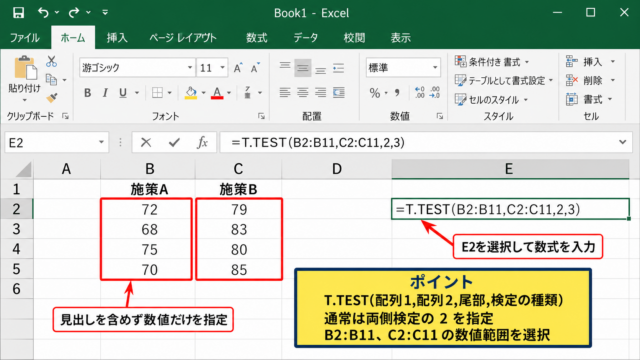The height and width of the screenshot is (360, 640).
Task: Select the Format Painter brush
Action: [51, 98]
